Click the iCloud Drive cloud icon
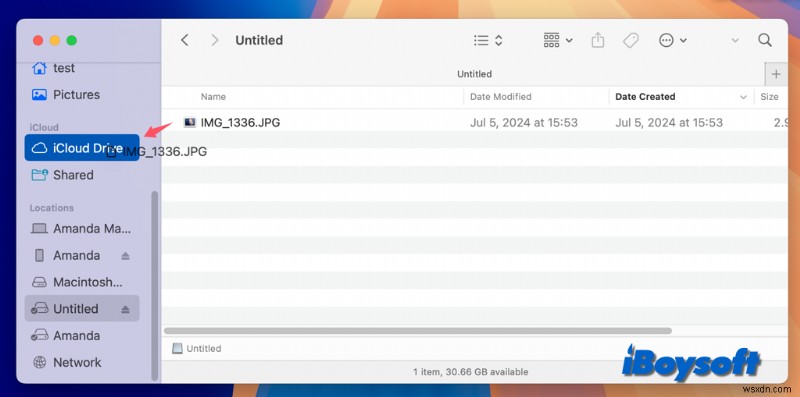This screenshot has height=397, width=800. point(39,148)
